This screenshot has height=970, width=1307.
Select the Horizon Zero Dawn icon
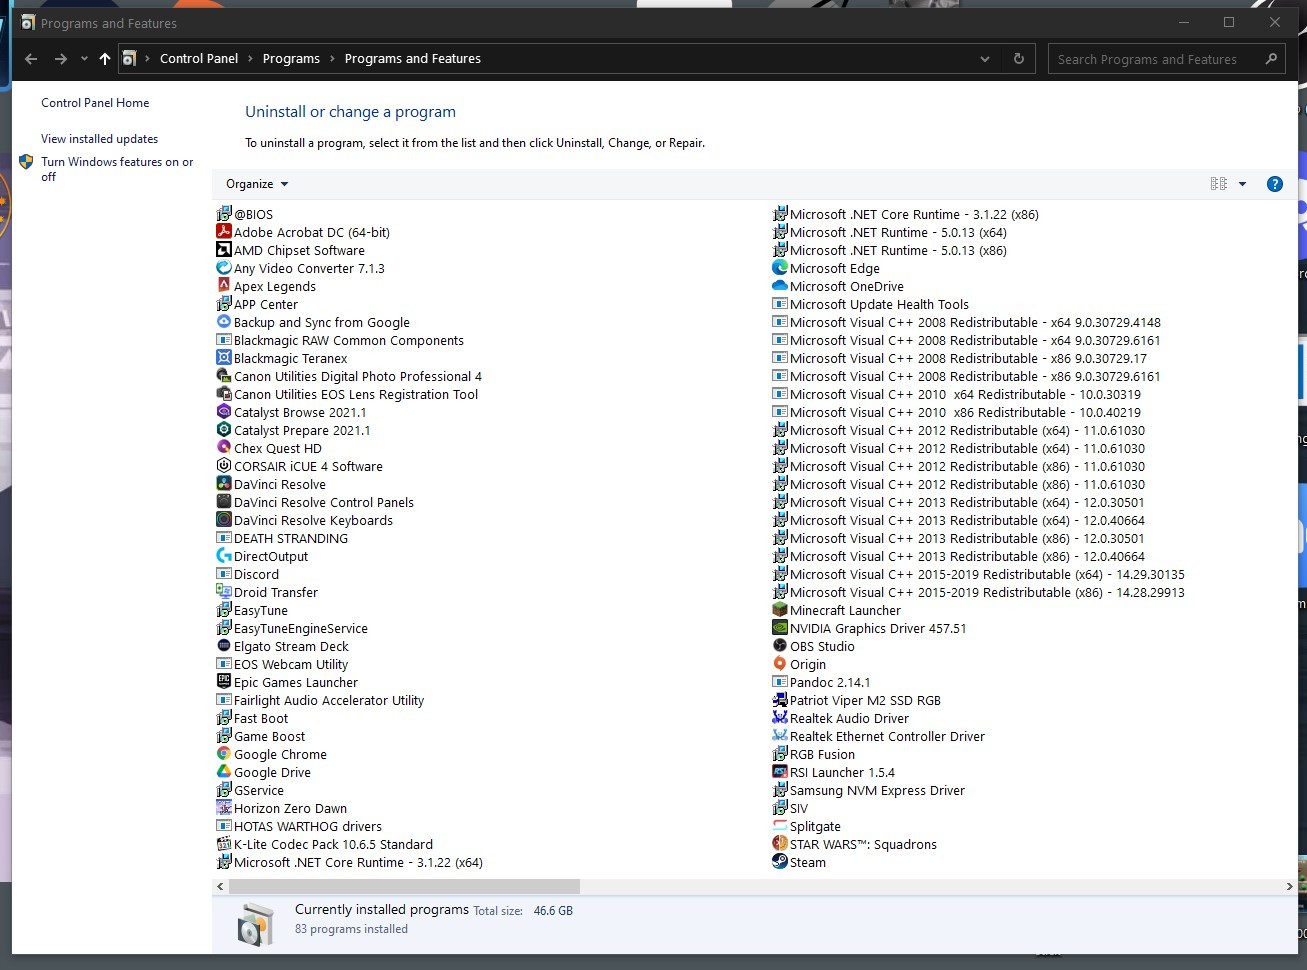point(224,808)
